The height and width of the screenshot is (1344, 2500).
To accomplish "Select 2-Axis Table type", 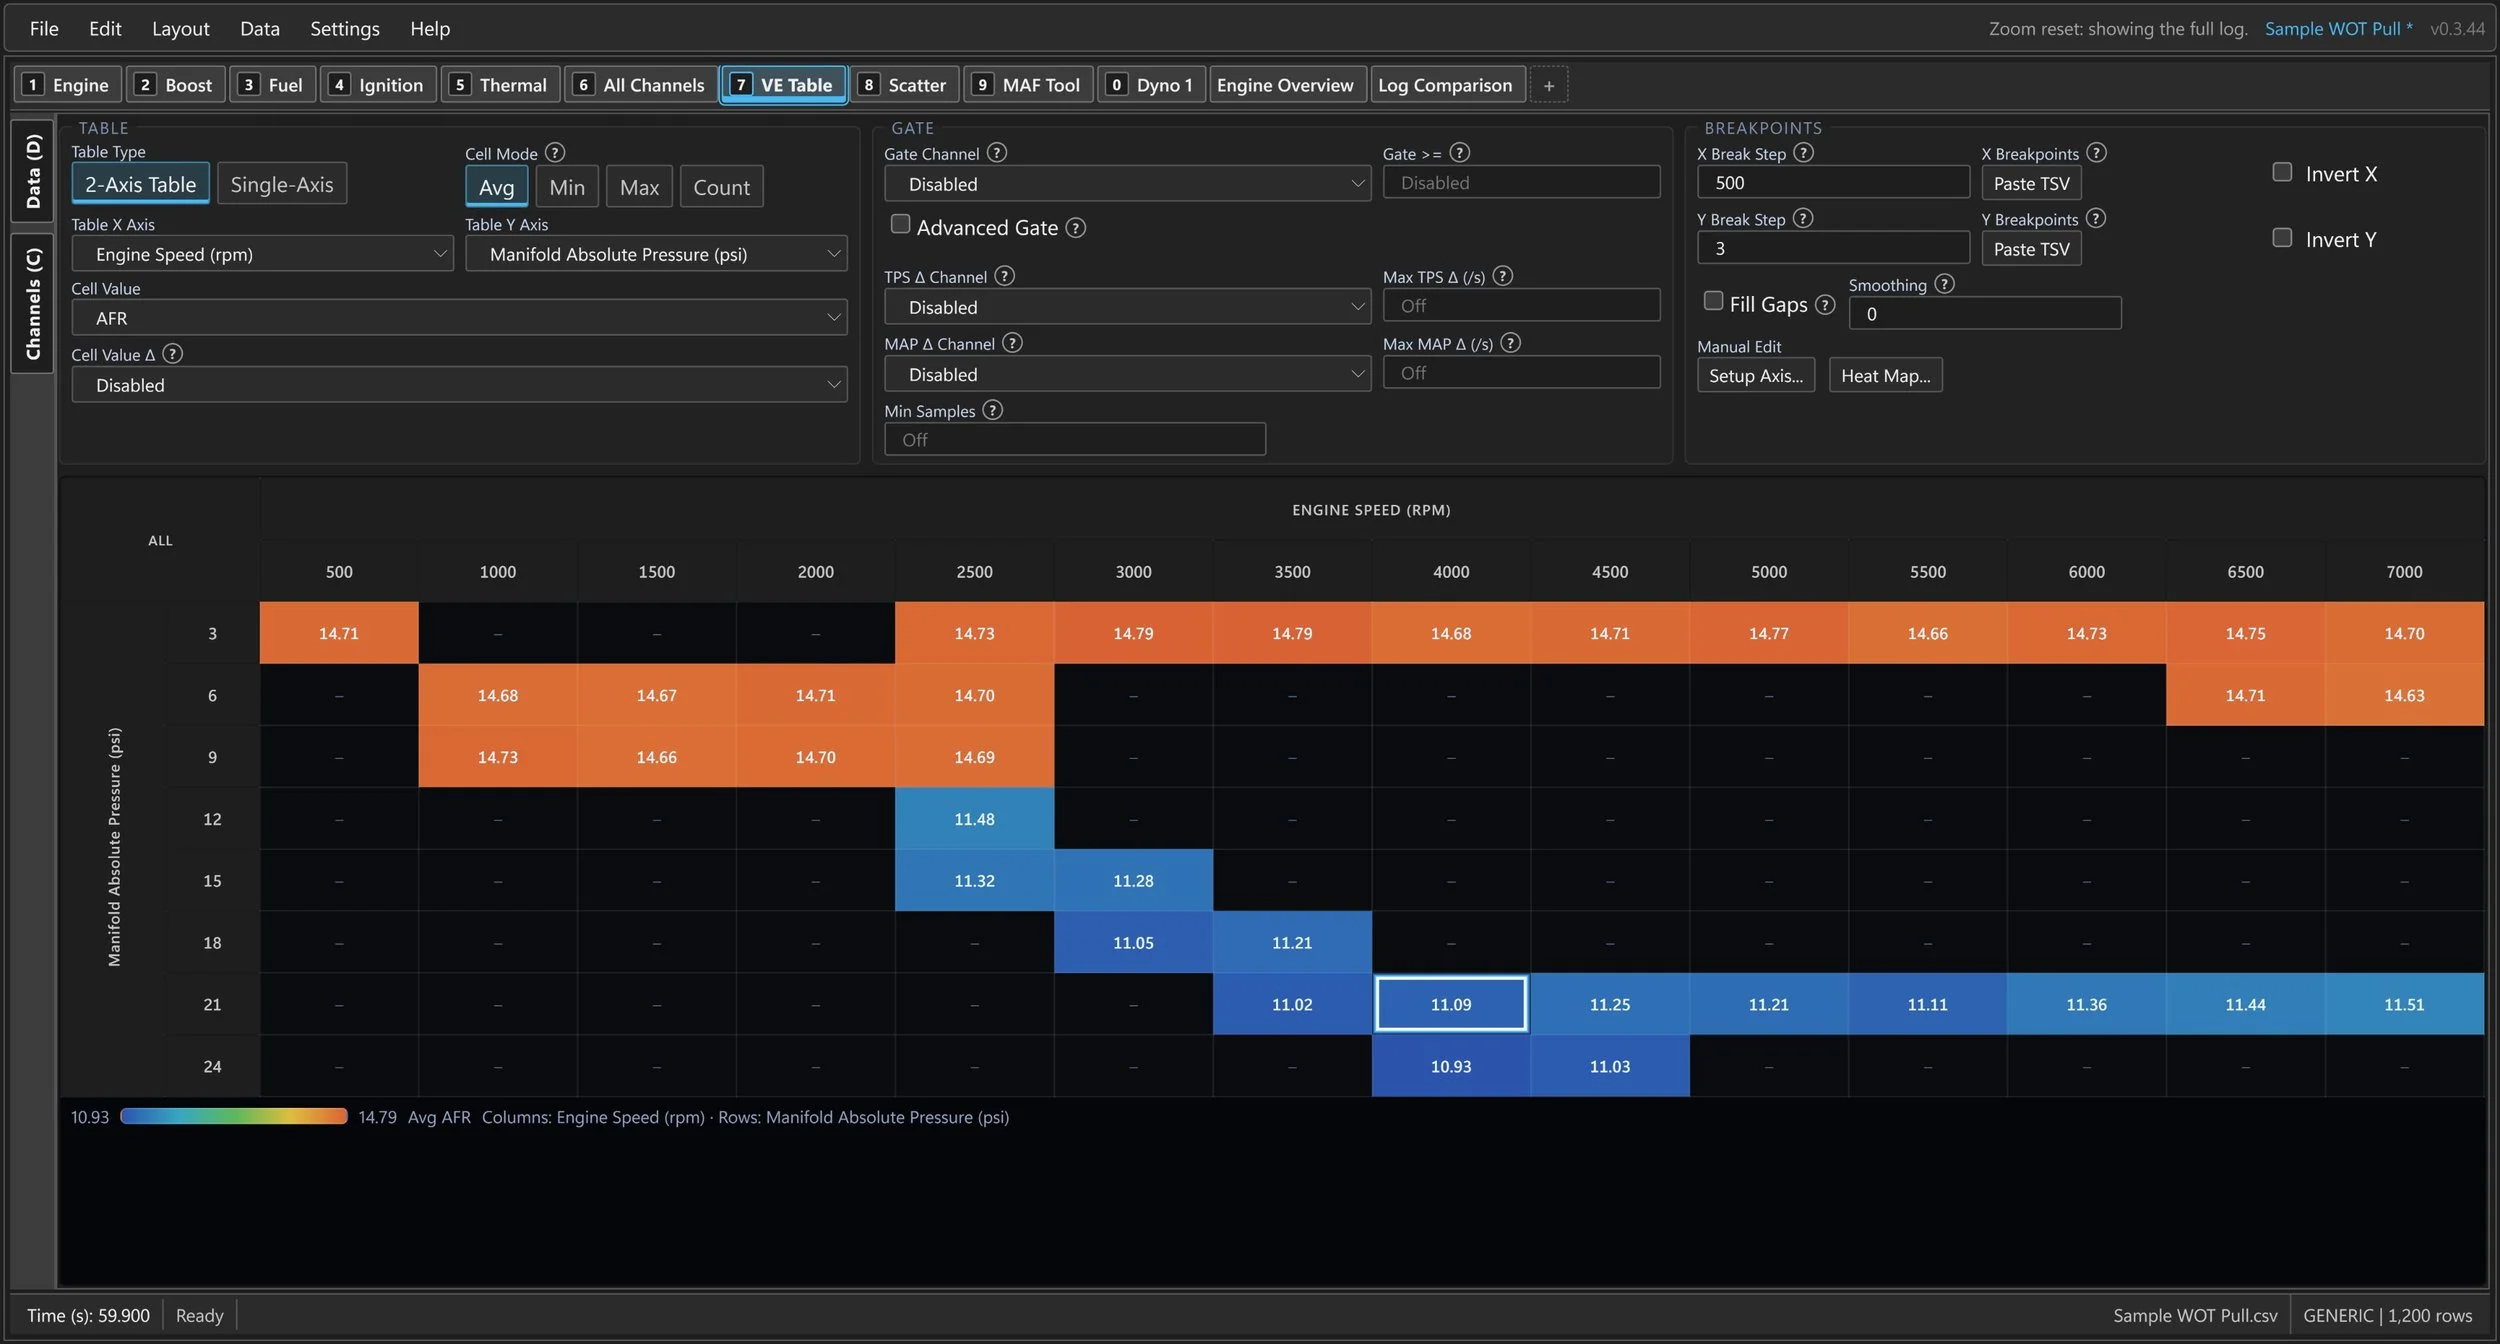I will pos(141,184).
